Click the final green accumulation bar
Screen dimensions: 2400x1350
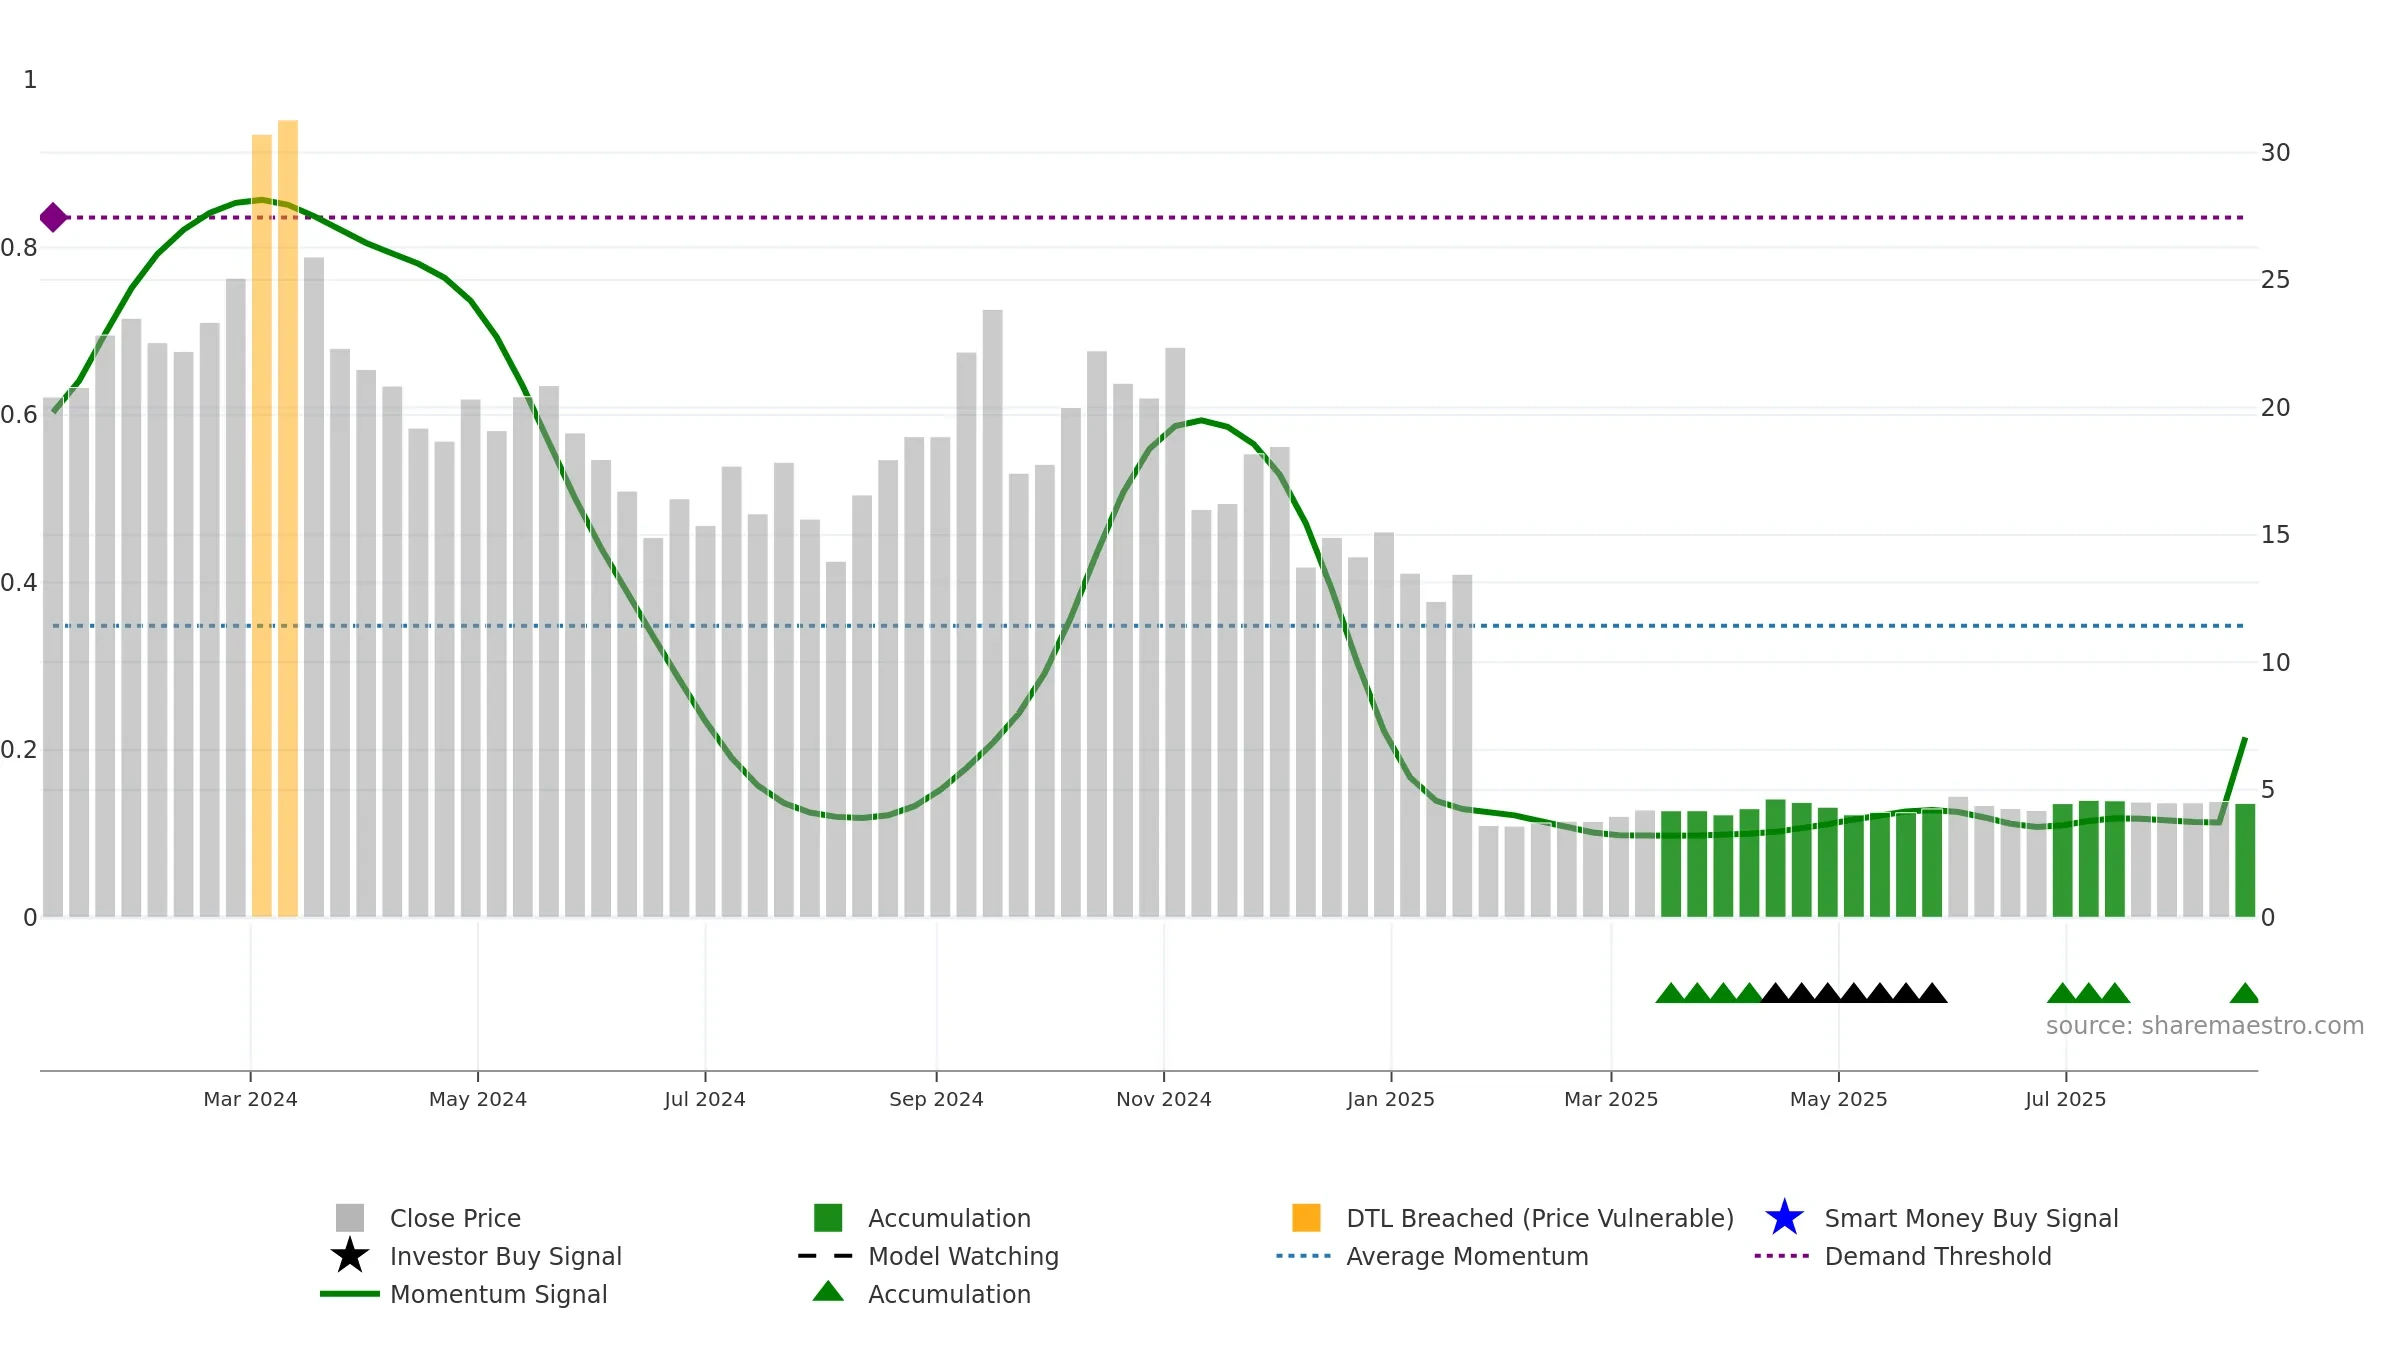click(2245, 860)
